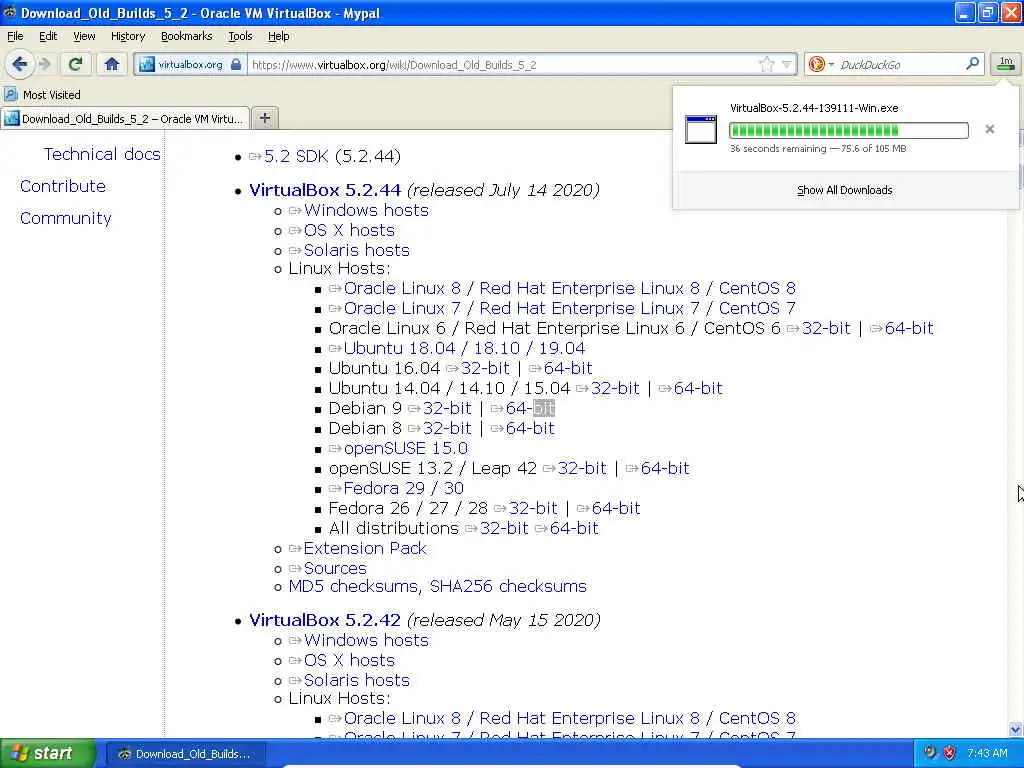Cancel the VirtualBox-5.2.44 download
This screenshot has width=1024, height=768.
point(989,129)
